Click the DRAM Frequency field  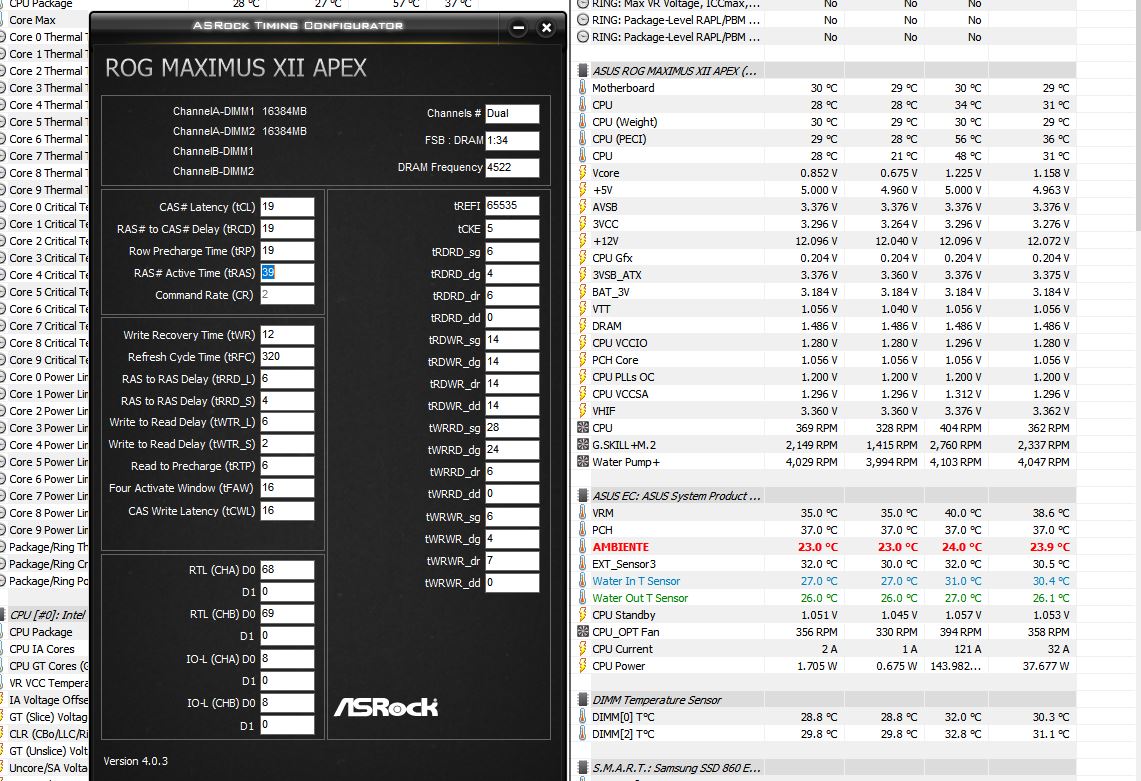(x=512, y=168)
